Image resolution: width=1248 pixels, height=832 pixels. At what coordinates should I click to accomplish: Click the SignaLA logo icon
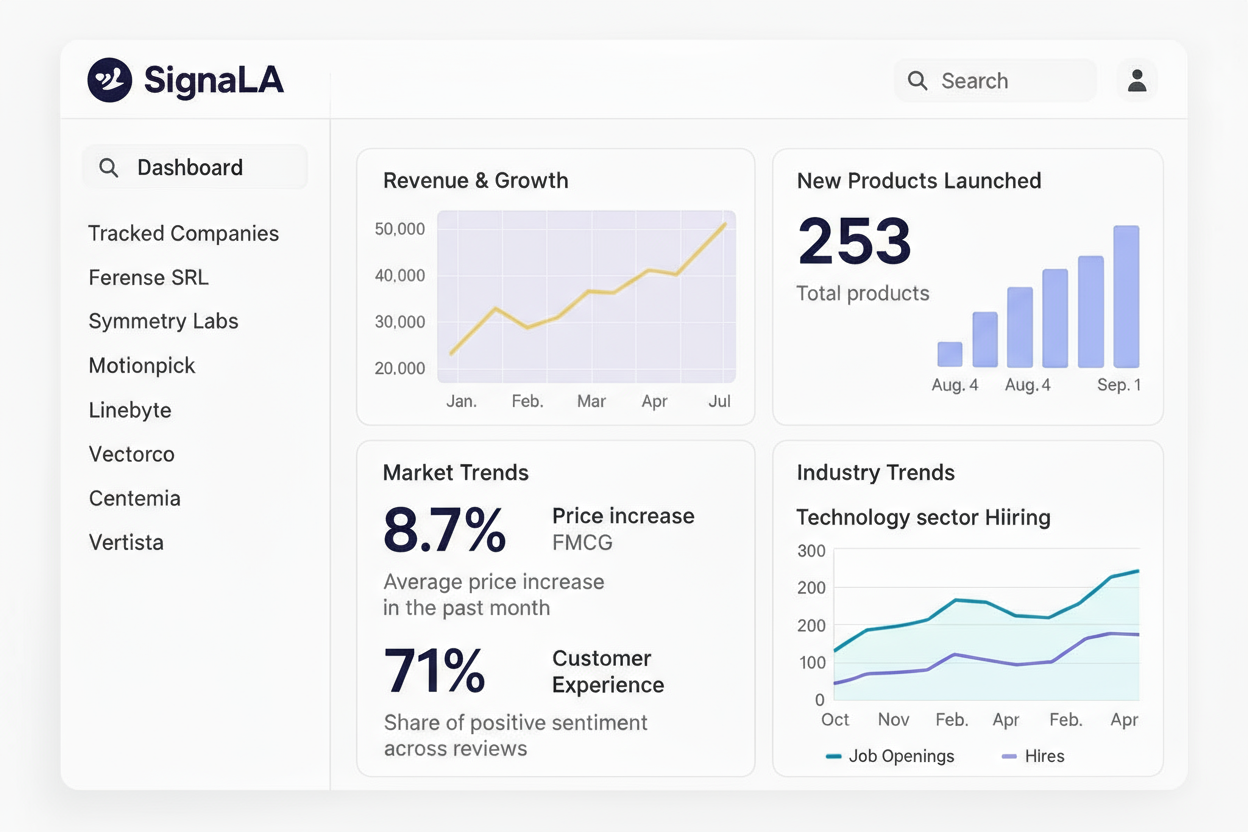(x=110, y=80)
